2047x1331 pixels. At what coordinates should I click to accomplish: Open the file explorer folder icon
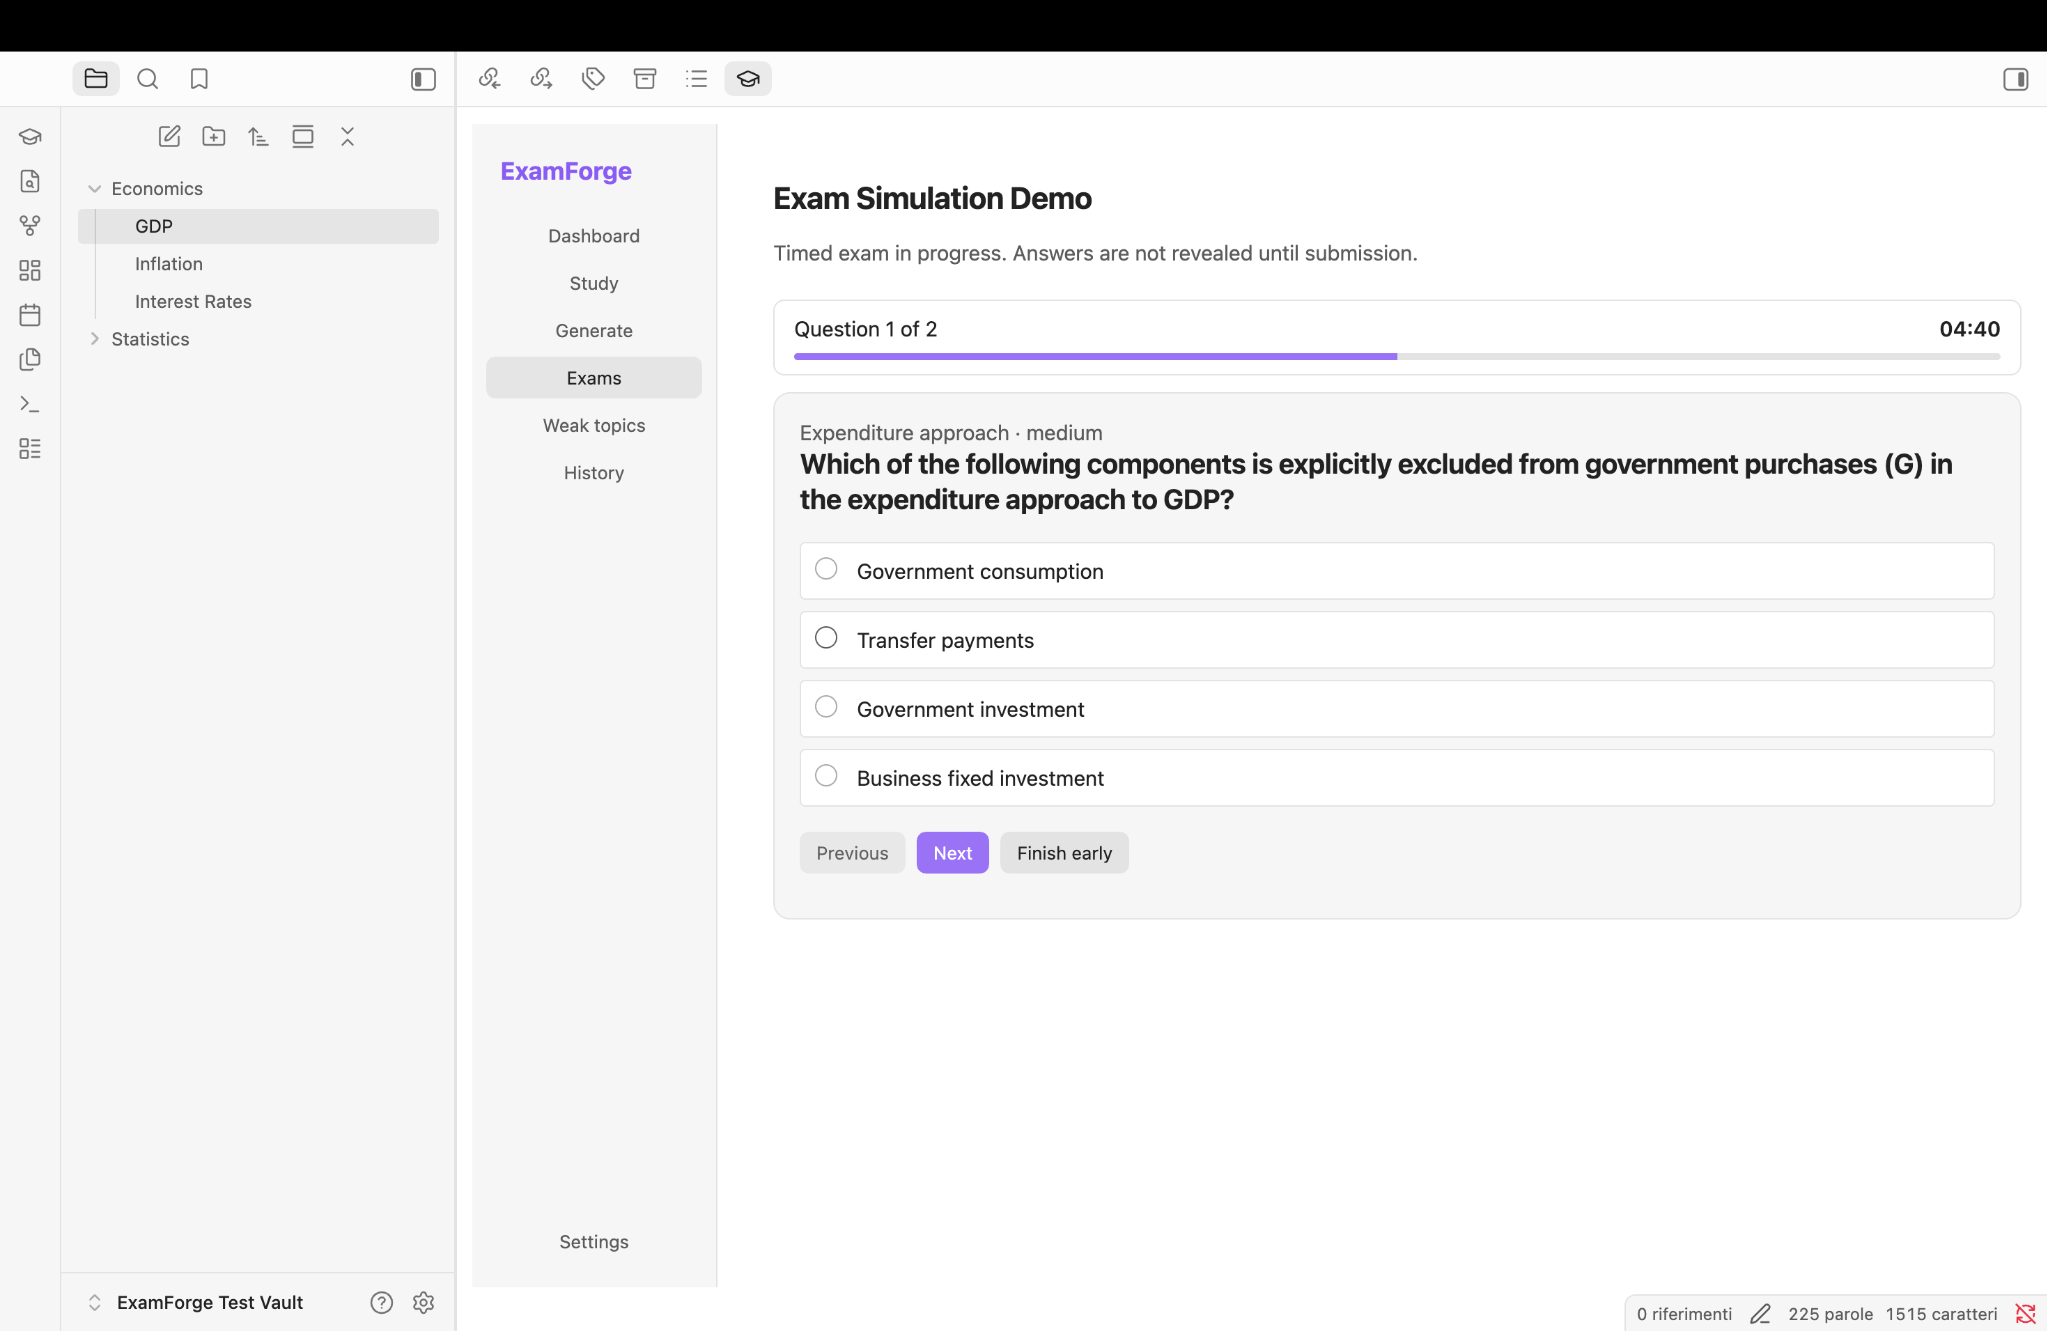(96, 78)
